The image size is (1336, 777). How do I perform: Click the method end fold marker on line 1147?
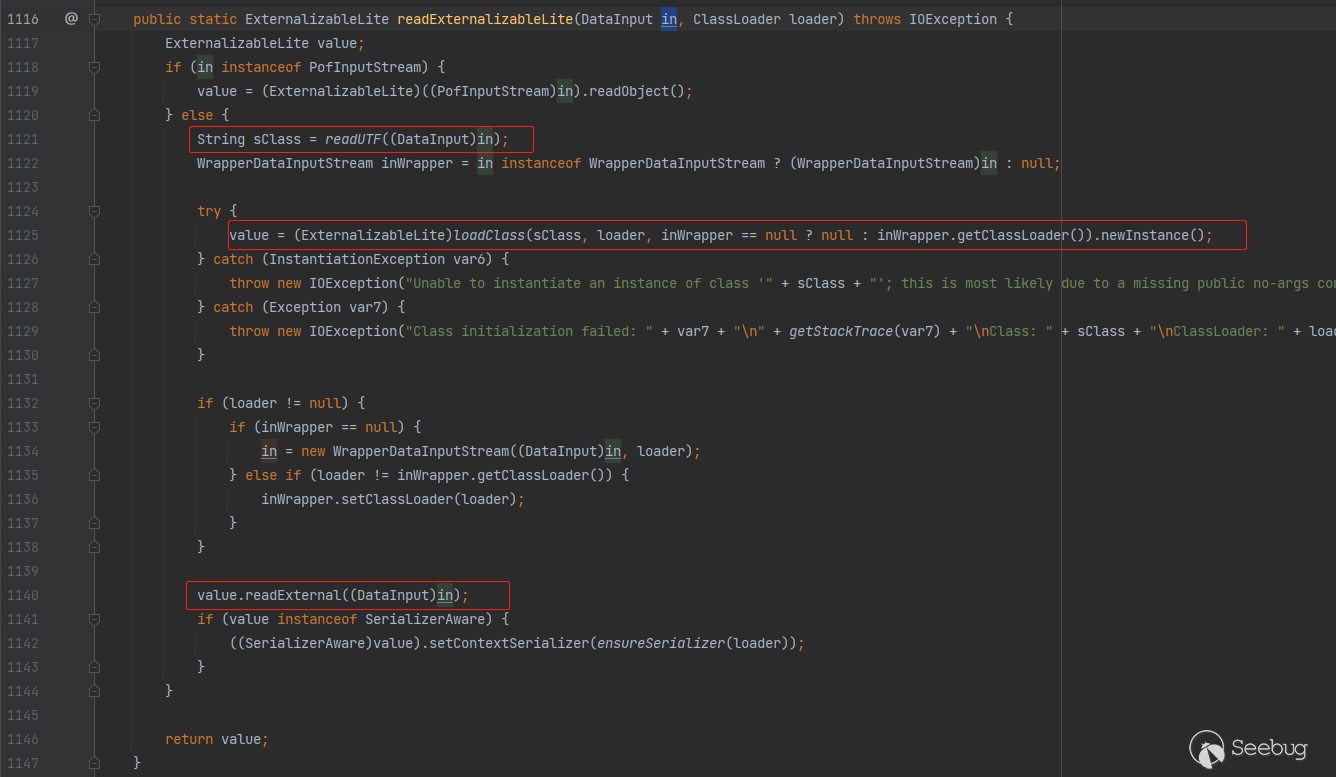pyautogui.click(x=94, y=763)
